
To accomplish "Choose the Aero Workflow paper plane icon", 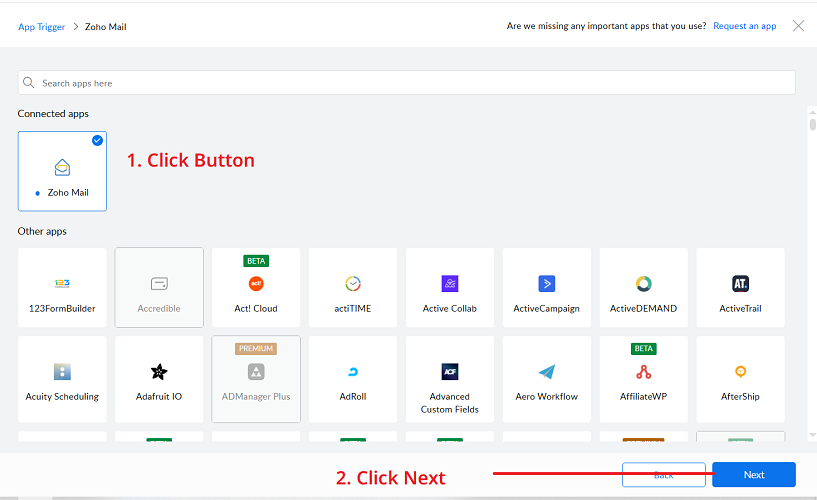I will point(546,372).
